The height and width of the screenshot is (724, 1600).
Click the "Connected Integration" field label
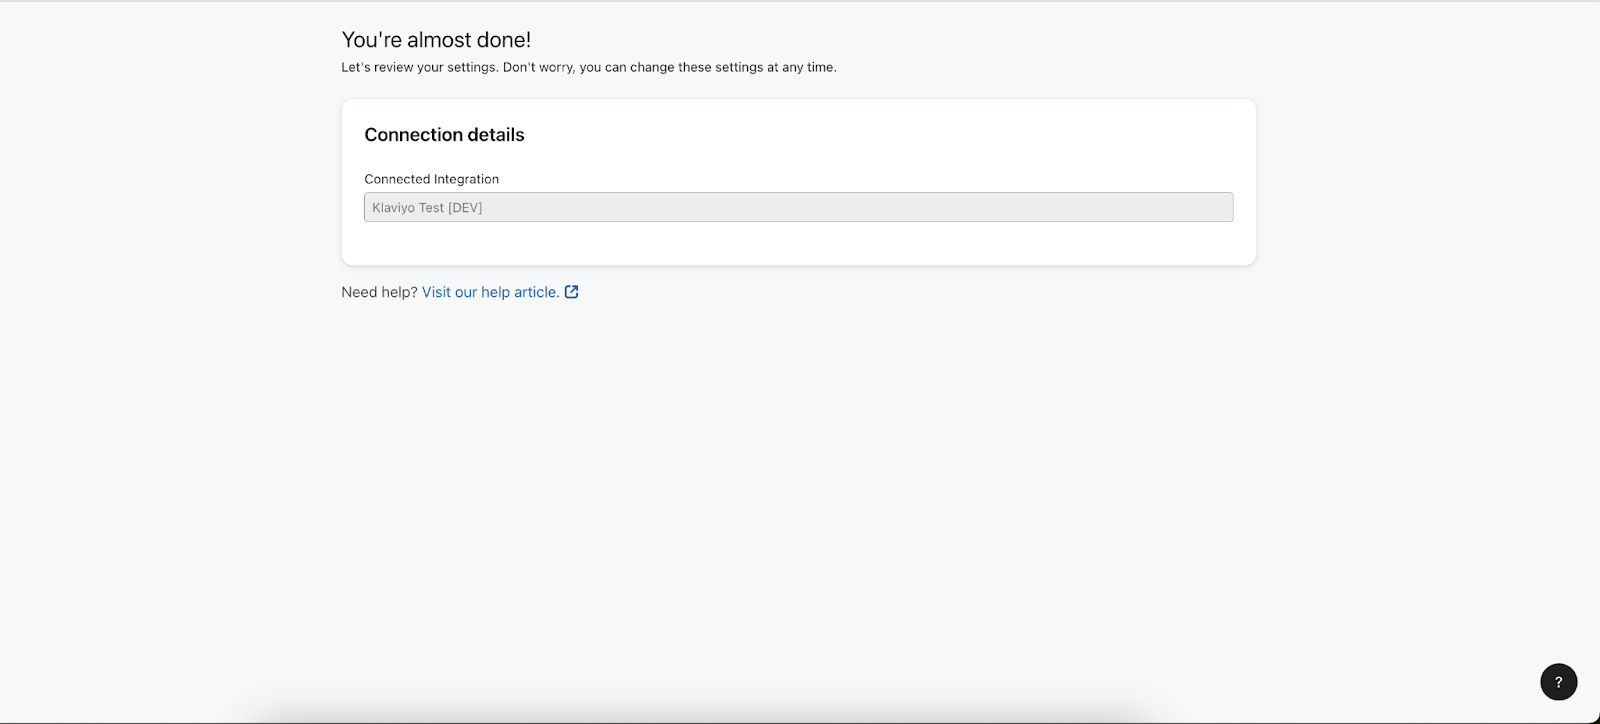(431, 179)
